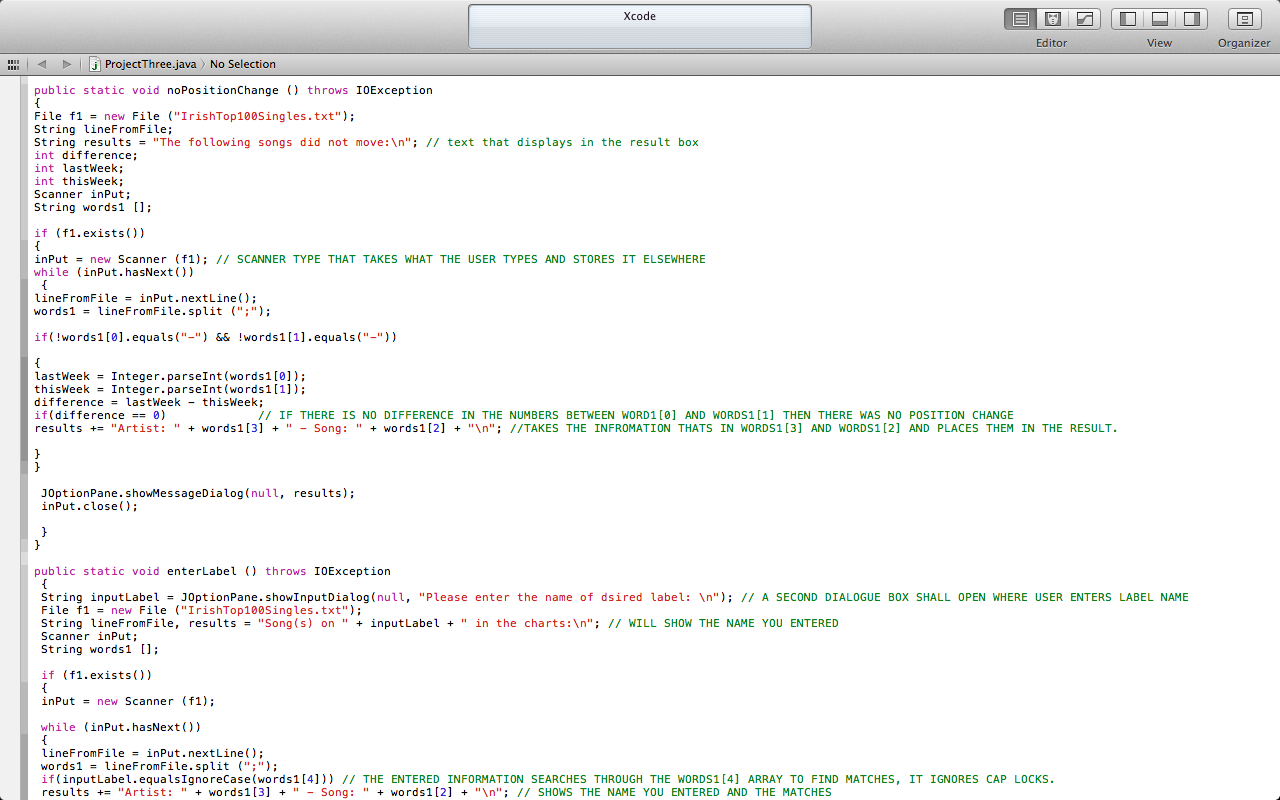The image size is (1280, 800).
Task: Open the related files grid menu
Action: (13, 64)
